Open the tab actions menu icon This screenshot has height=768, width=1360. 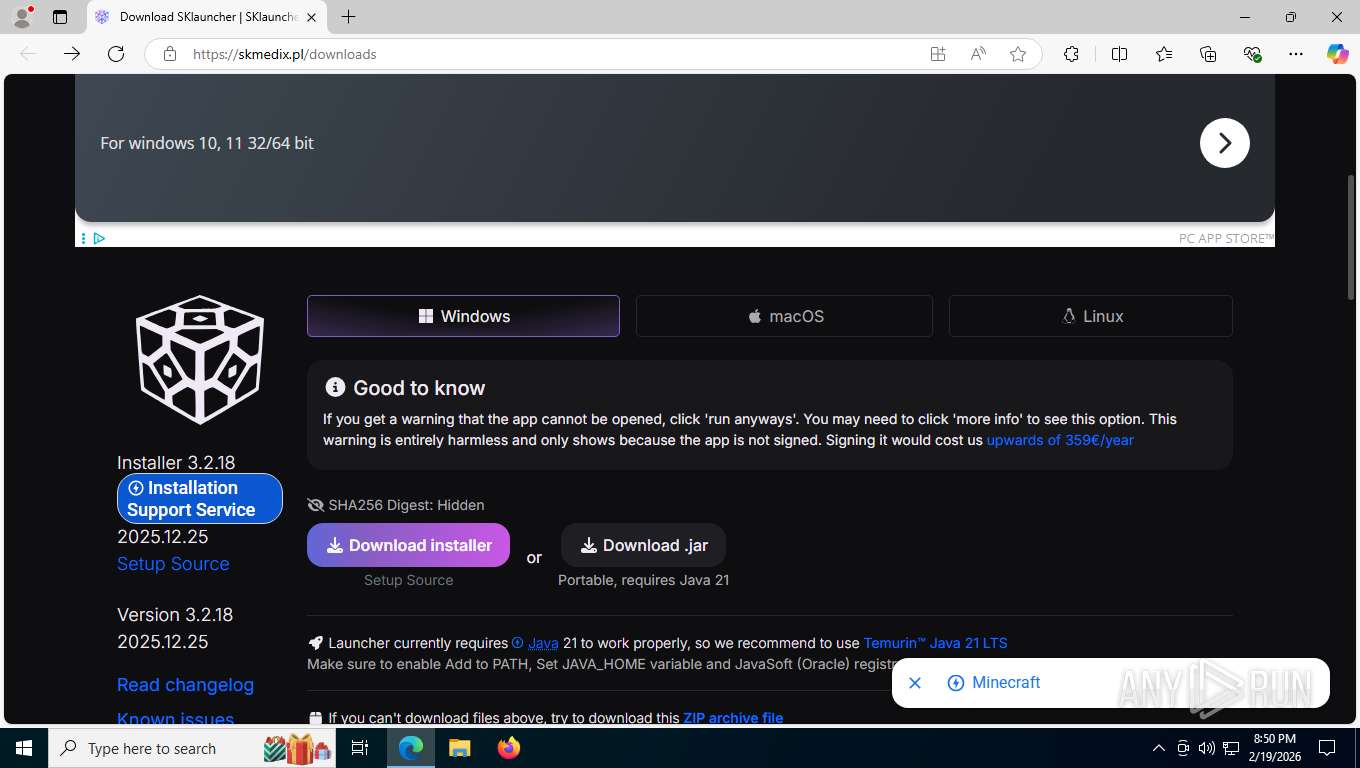click(60, 17)
